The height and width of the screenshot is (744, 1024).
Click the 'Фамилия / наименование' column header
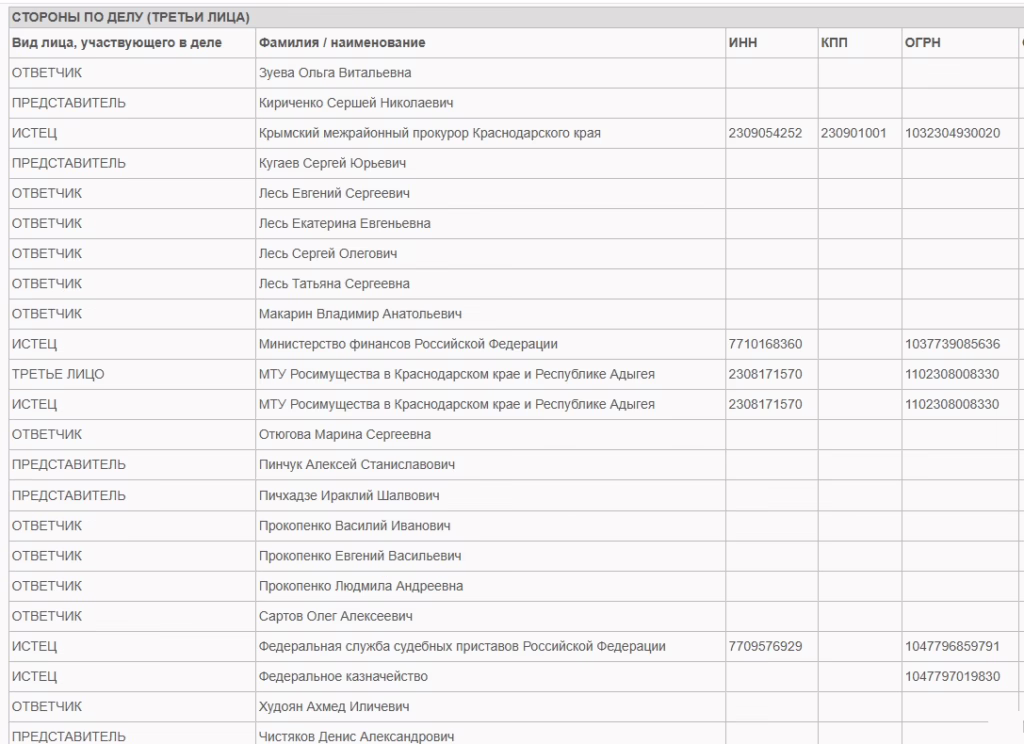point(342,43)
